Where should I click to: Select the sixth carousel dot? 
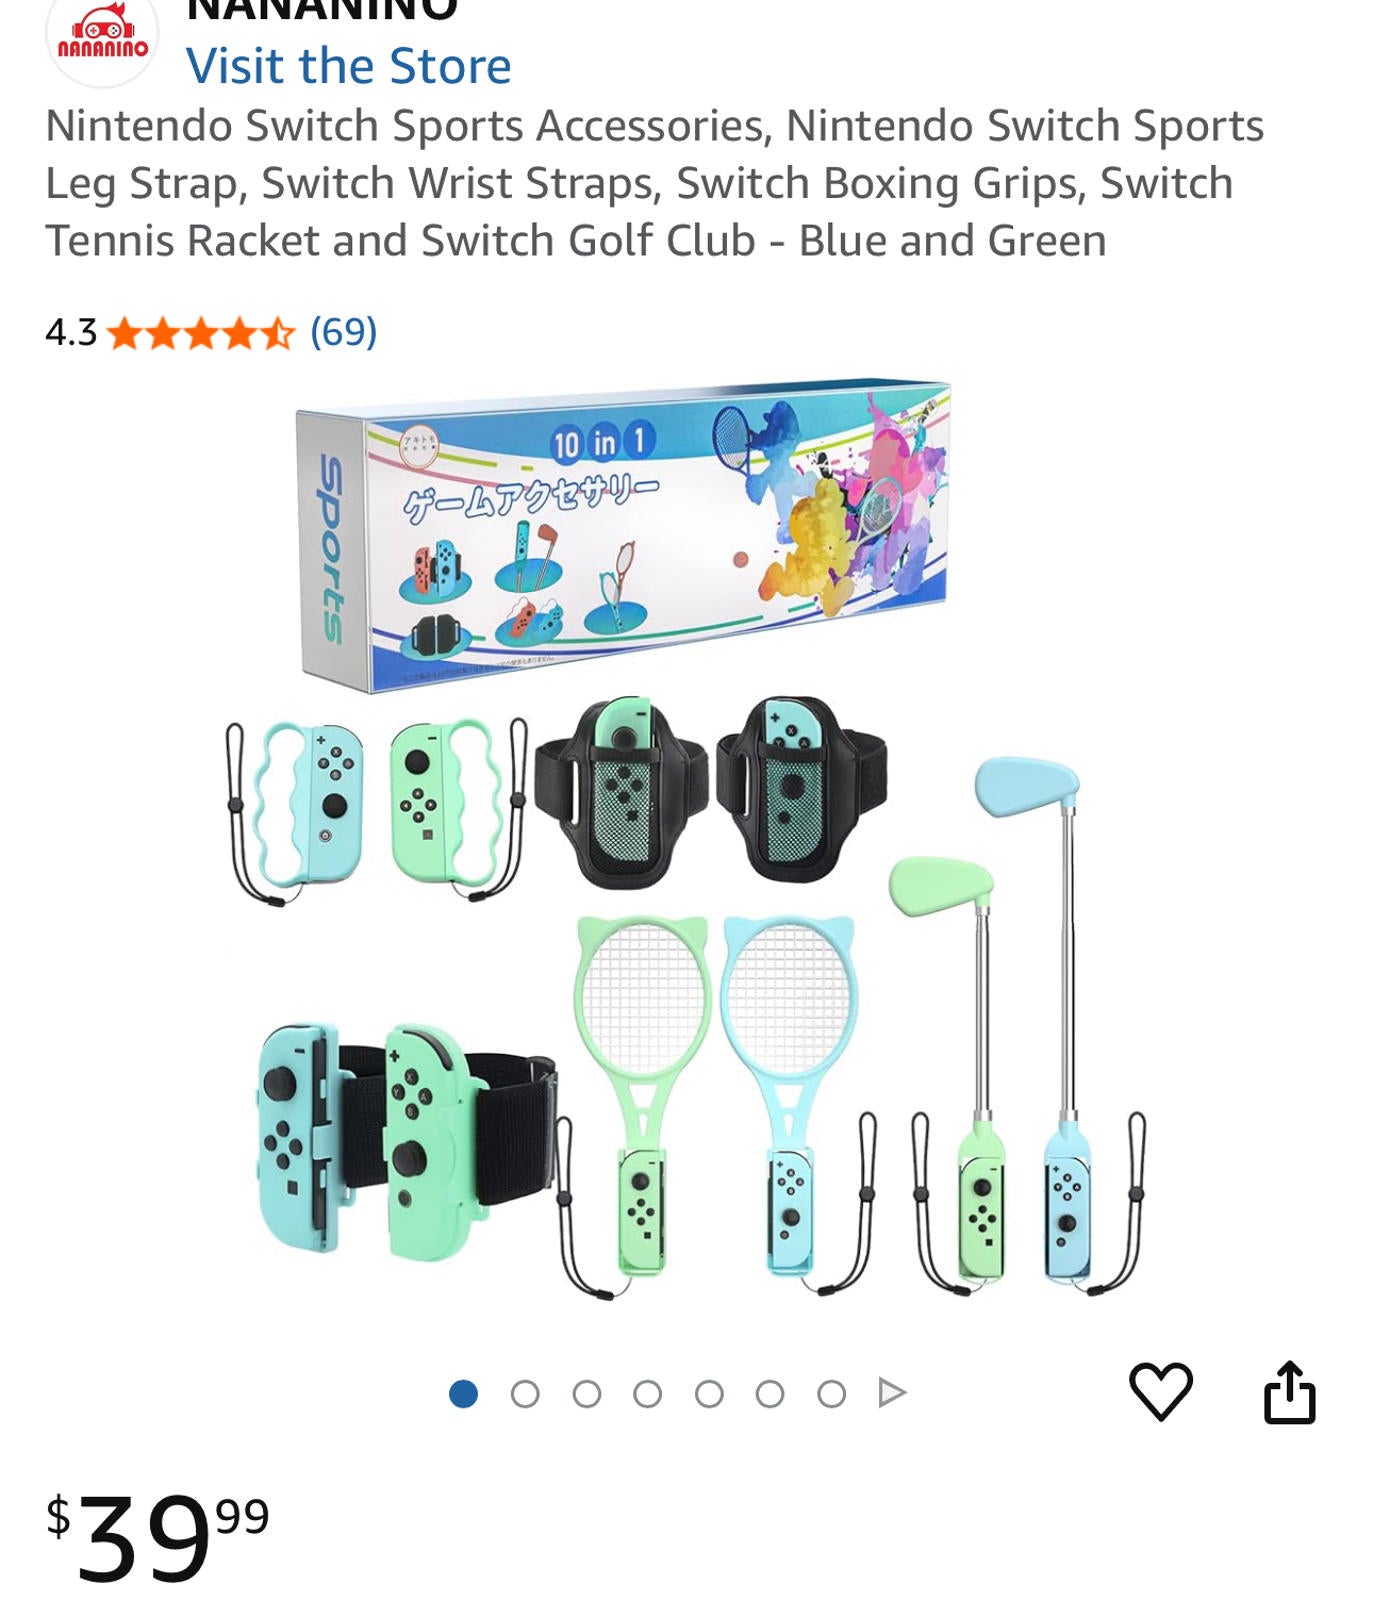(770, 1393)
